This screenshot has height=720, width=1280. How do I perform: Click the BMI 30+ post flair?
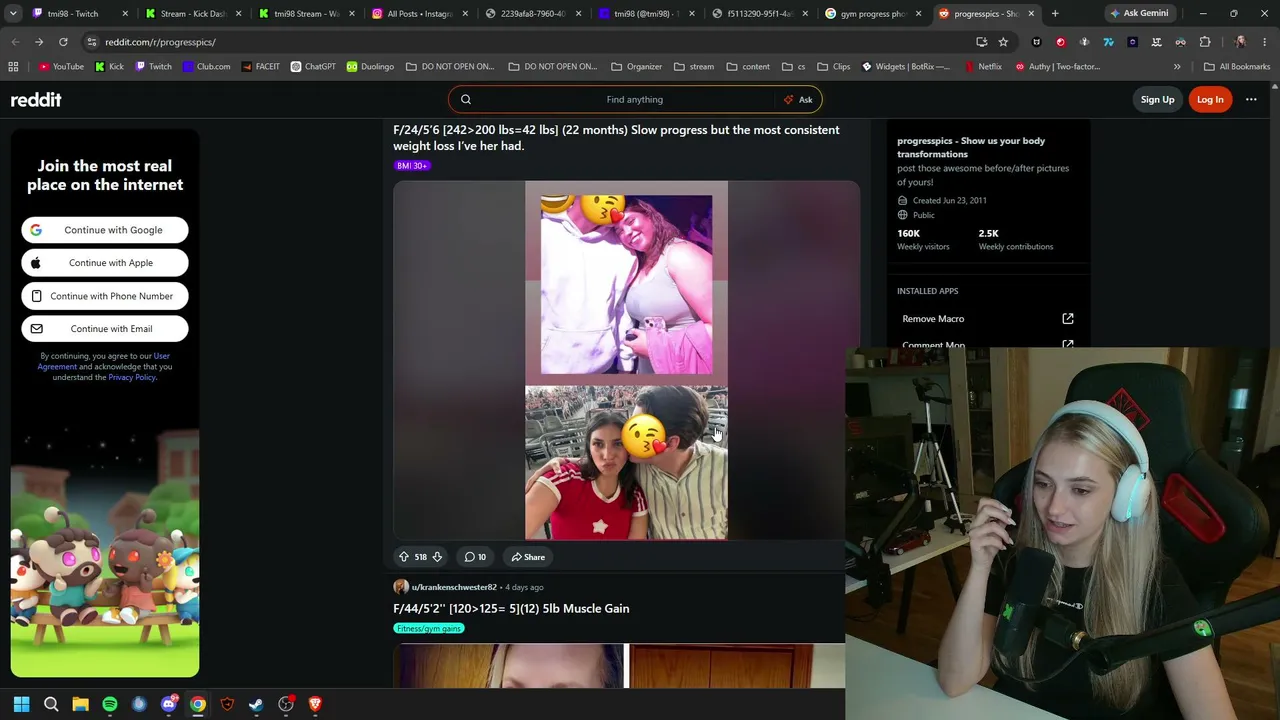pyautogui.click(x=412, y=166)
